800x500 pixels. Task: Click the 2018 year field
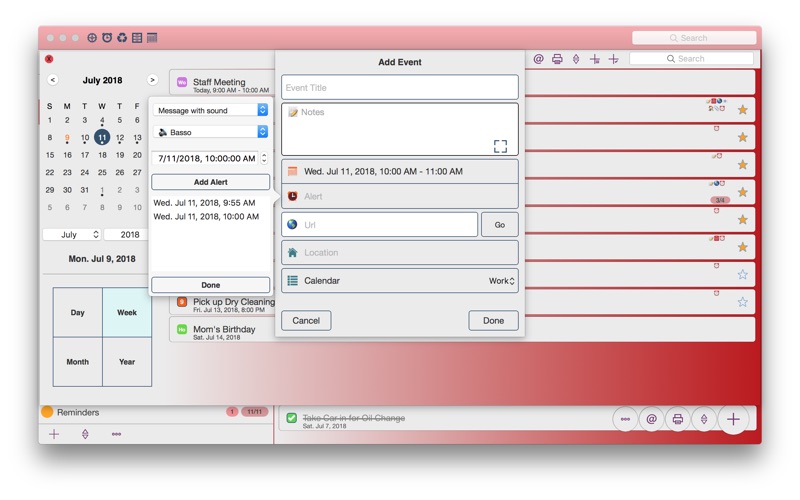126,235
